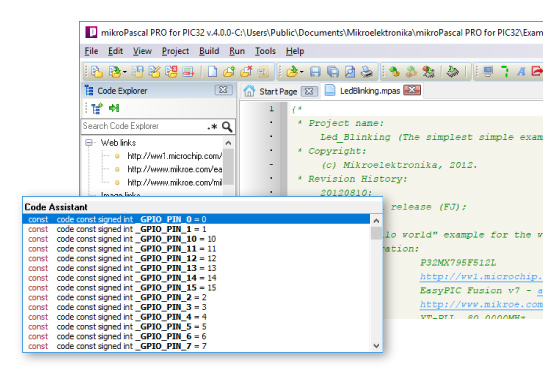Screen dimensions: 543x373
Task: Select _GPIO_PIN_0 = 0 in Code Assistant
Action: pos(196,219)
